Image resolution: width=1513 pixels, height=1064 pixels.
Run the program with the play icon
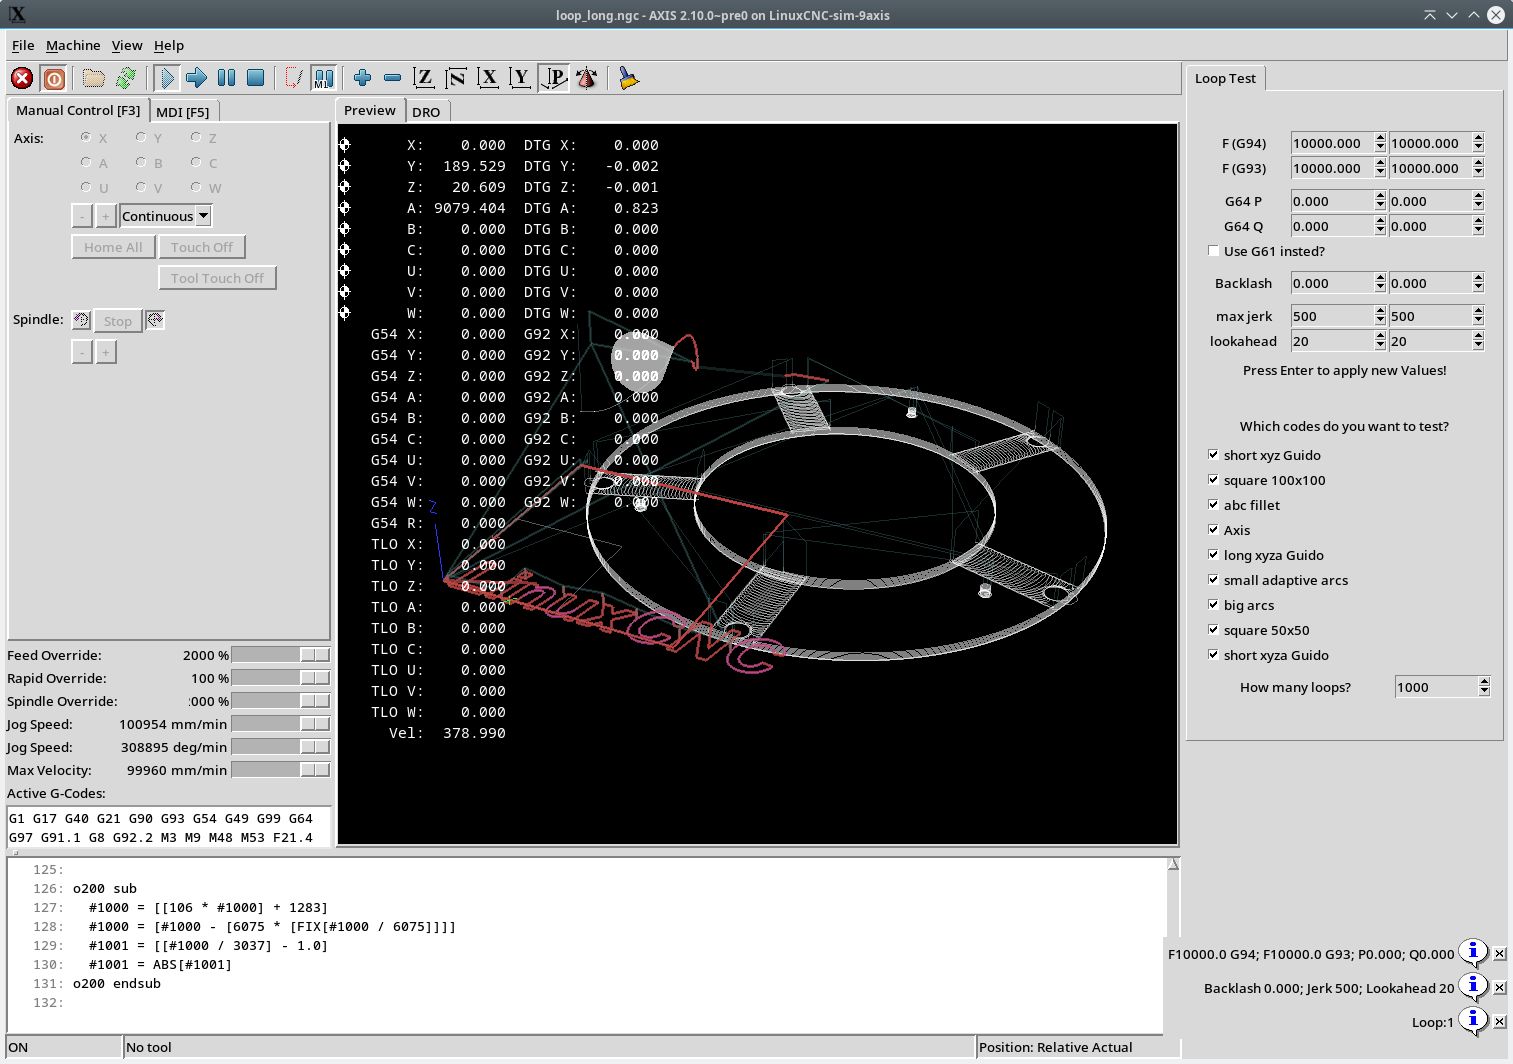pos(166,78)
